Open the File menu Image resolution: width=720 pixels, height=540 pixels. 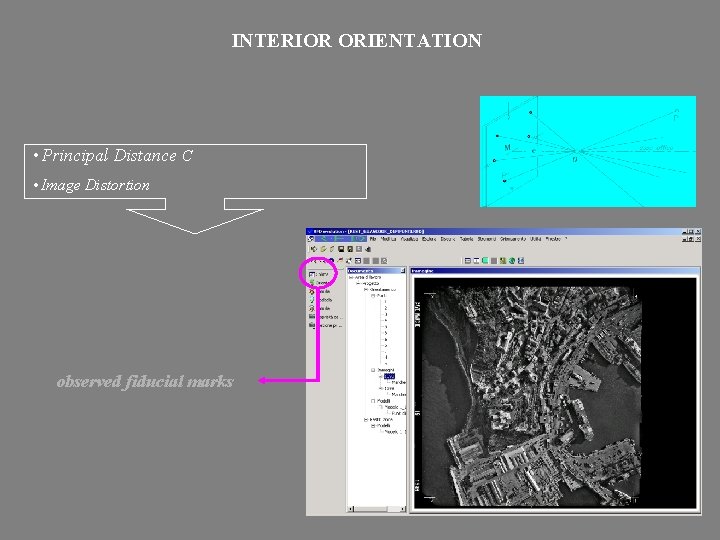(x=373, y=239)
